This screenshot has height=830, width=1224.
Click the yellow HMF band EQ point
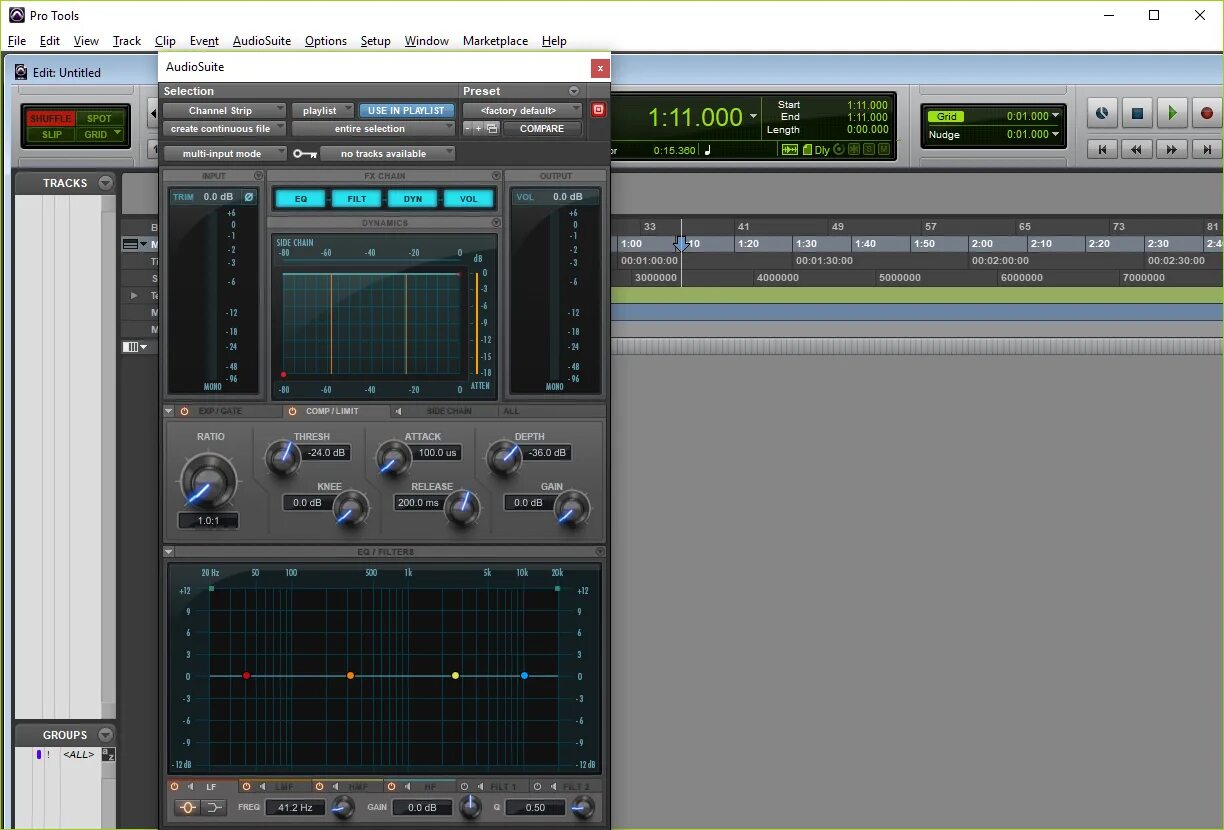pyautogui.click(x=455, y=676)
